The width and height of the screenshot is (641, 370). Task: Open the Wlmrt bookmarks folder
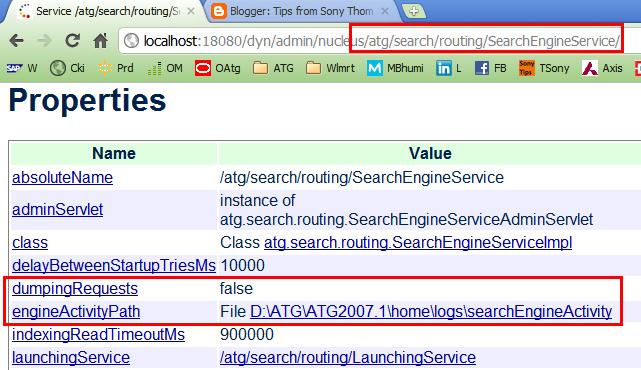pos(330,68)
